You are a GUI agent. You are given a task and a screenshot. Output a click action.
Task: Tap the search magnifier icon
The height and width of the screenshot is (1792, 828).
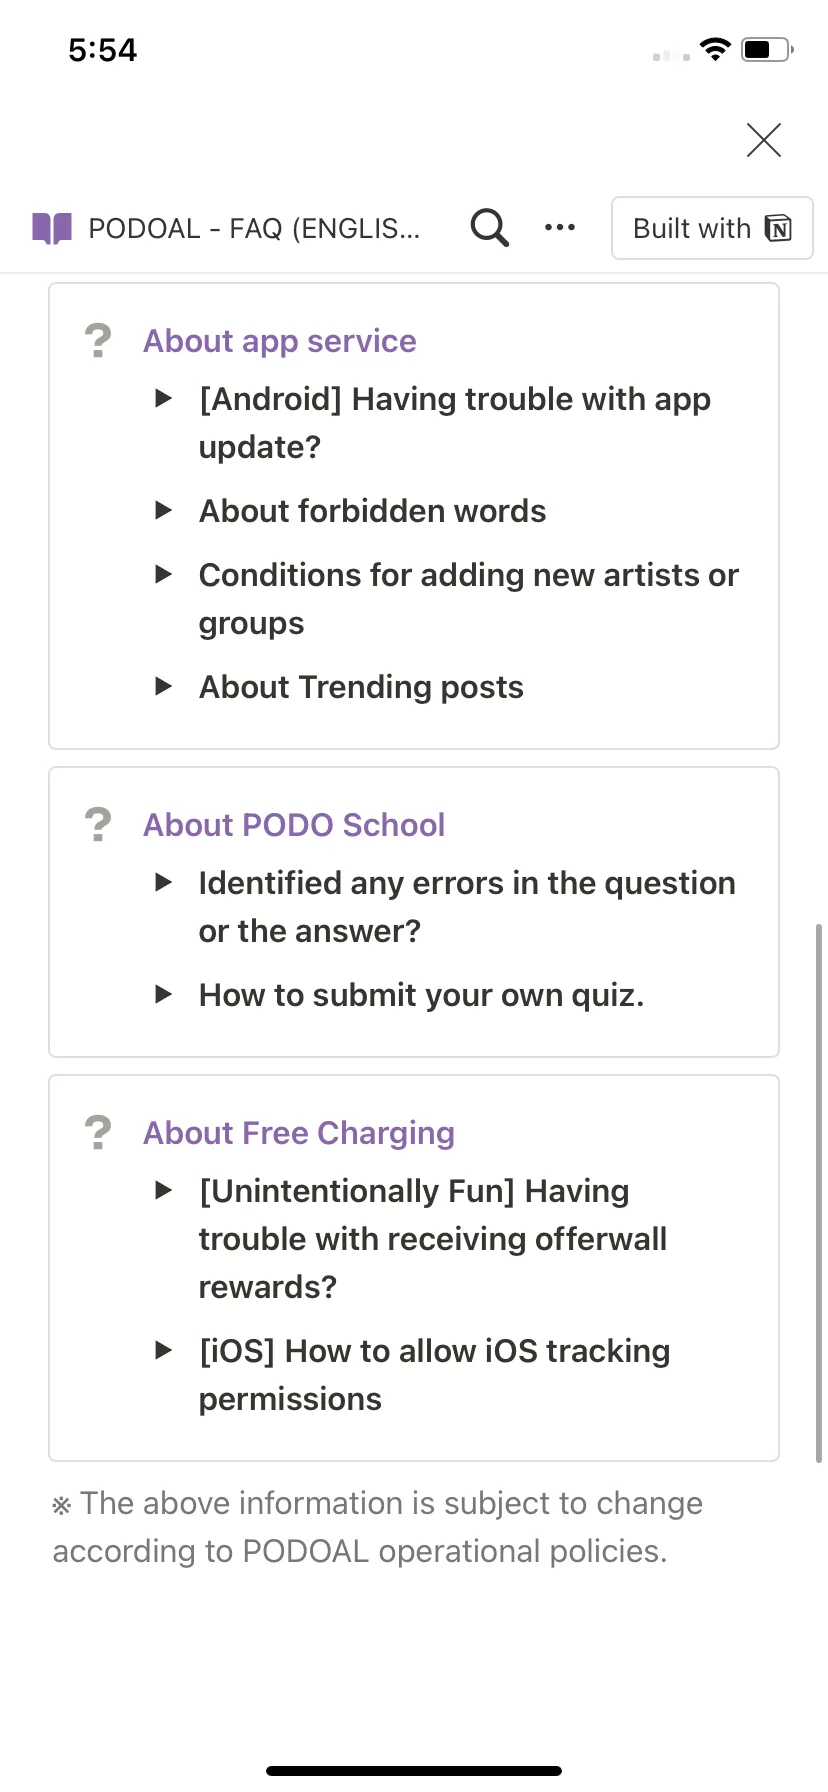(x=489, y=228)
